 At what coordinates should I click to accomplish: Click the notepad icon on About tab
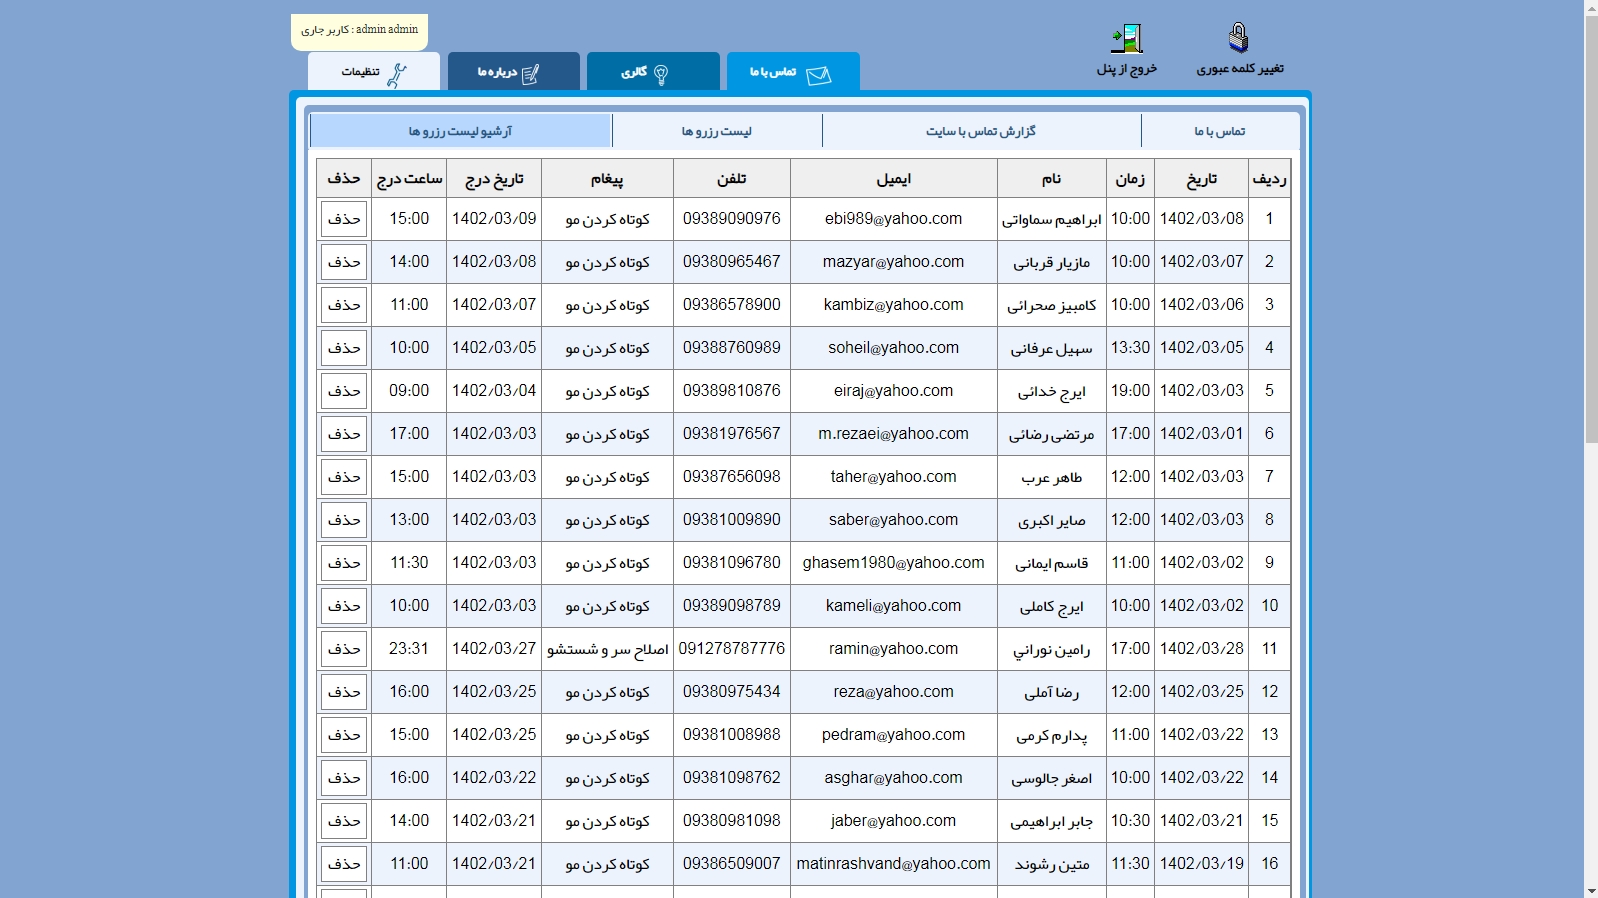click(x=530, y=74)
